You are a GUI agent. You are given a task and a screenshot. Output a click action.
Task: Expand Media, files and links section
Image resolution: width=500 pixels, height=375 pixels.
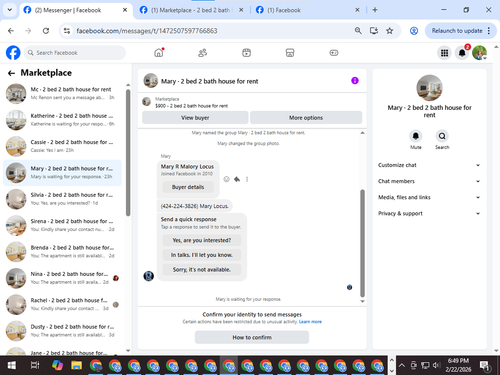(x=429, y=197)
